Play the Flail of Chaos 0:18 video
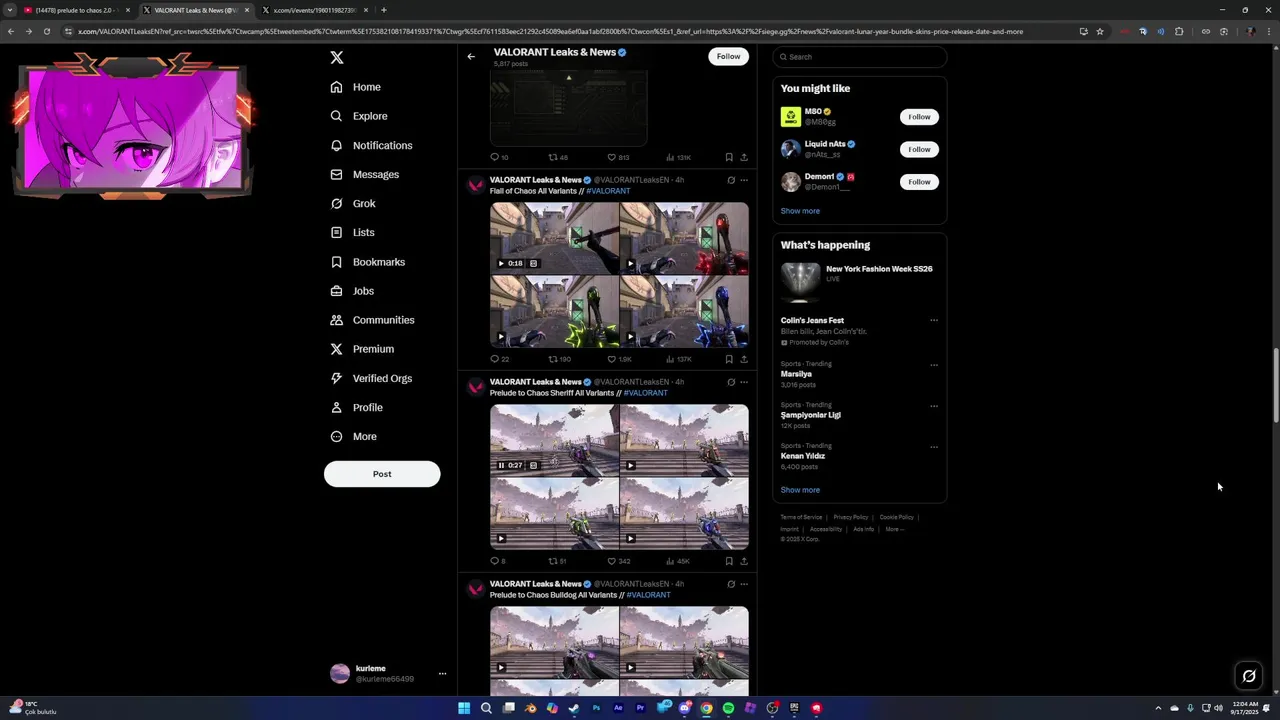Viewport: 1280px width, 720px height. point(501,263)
